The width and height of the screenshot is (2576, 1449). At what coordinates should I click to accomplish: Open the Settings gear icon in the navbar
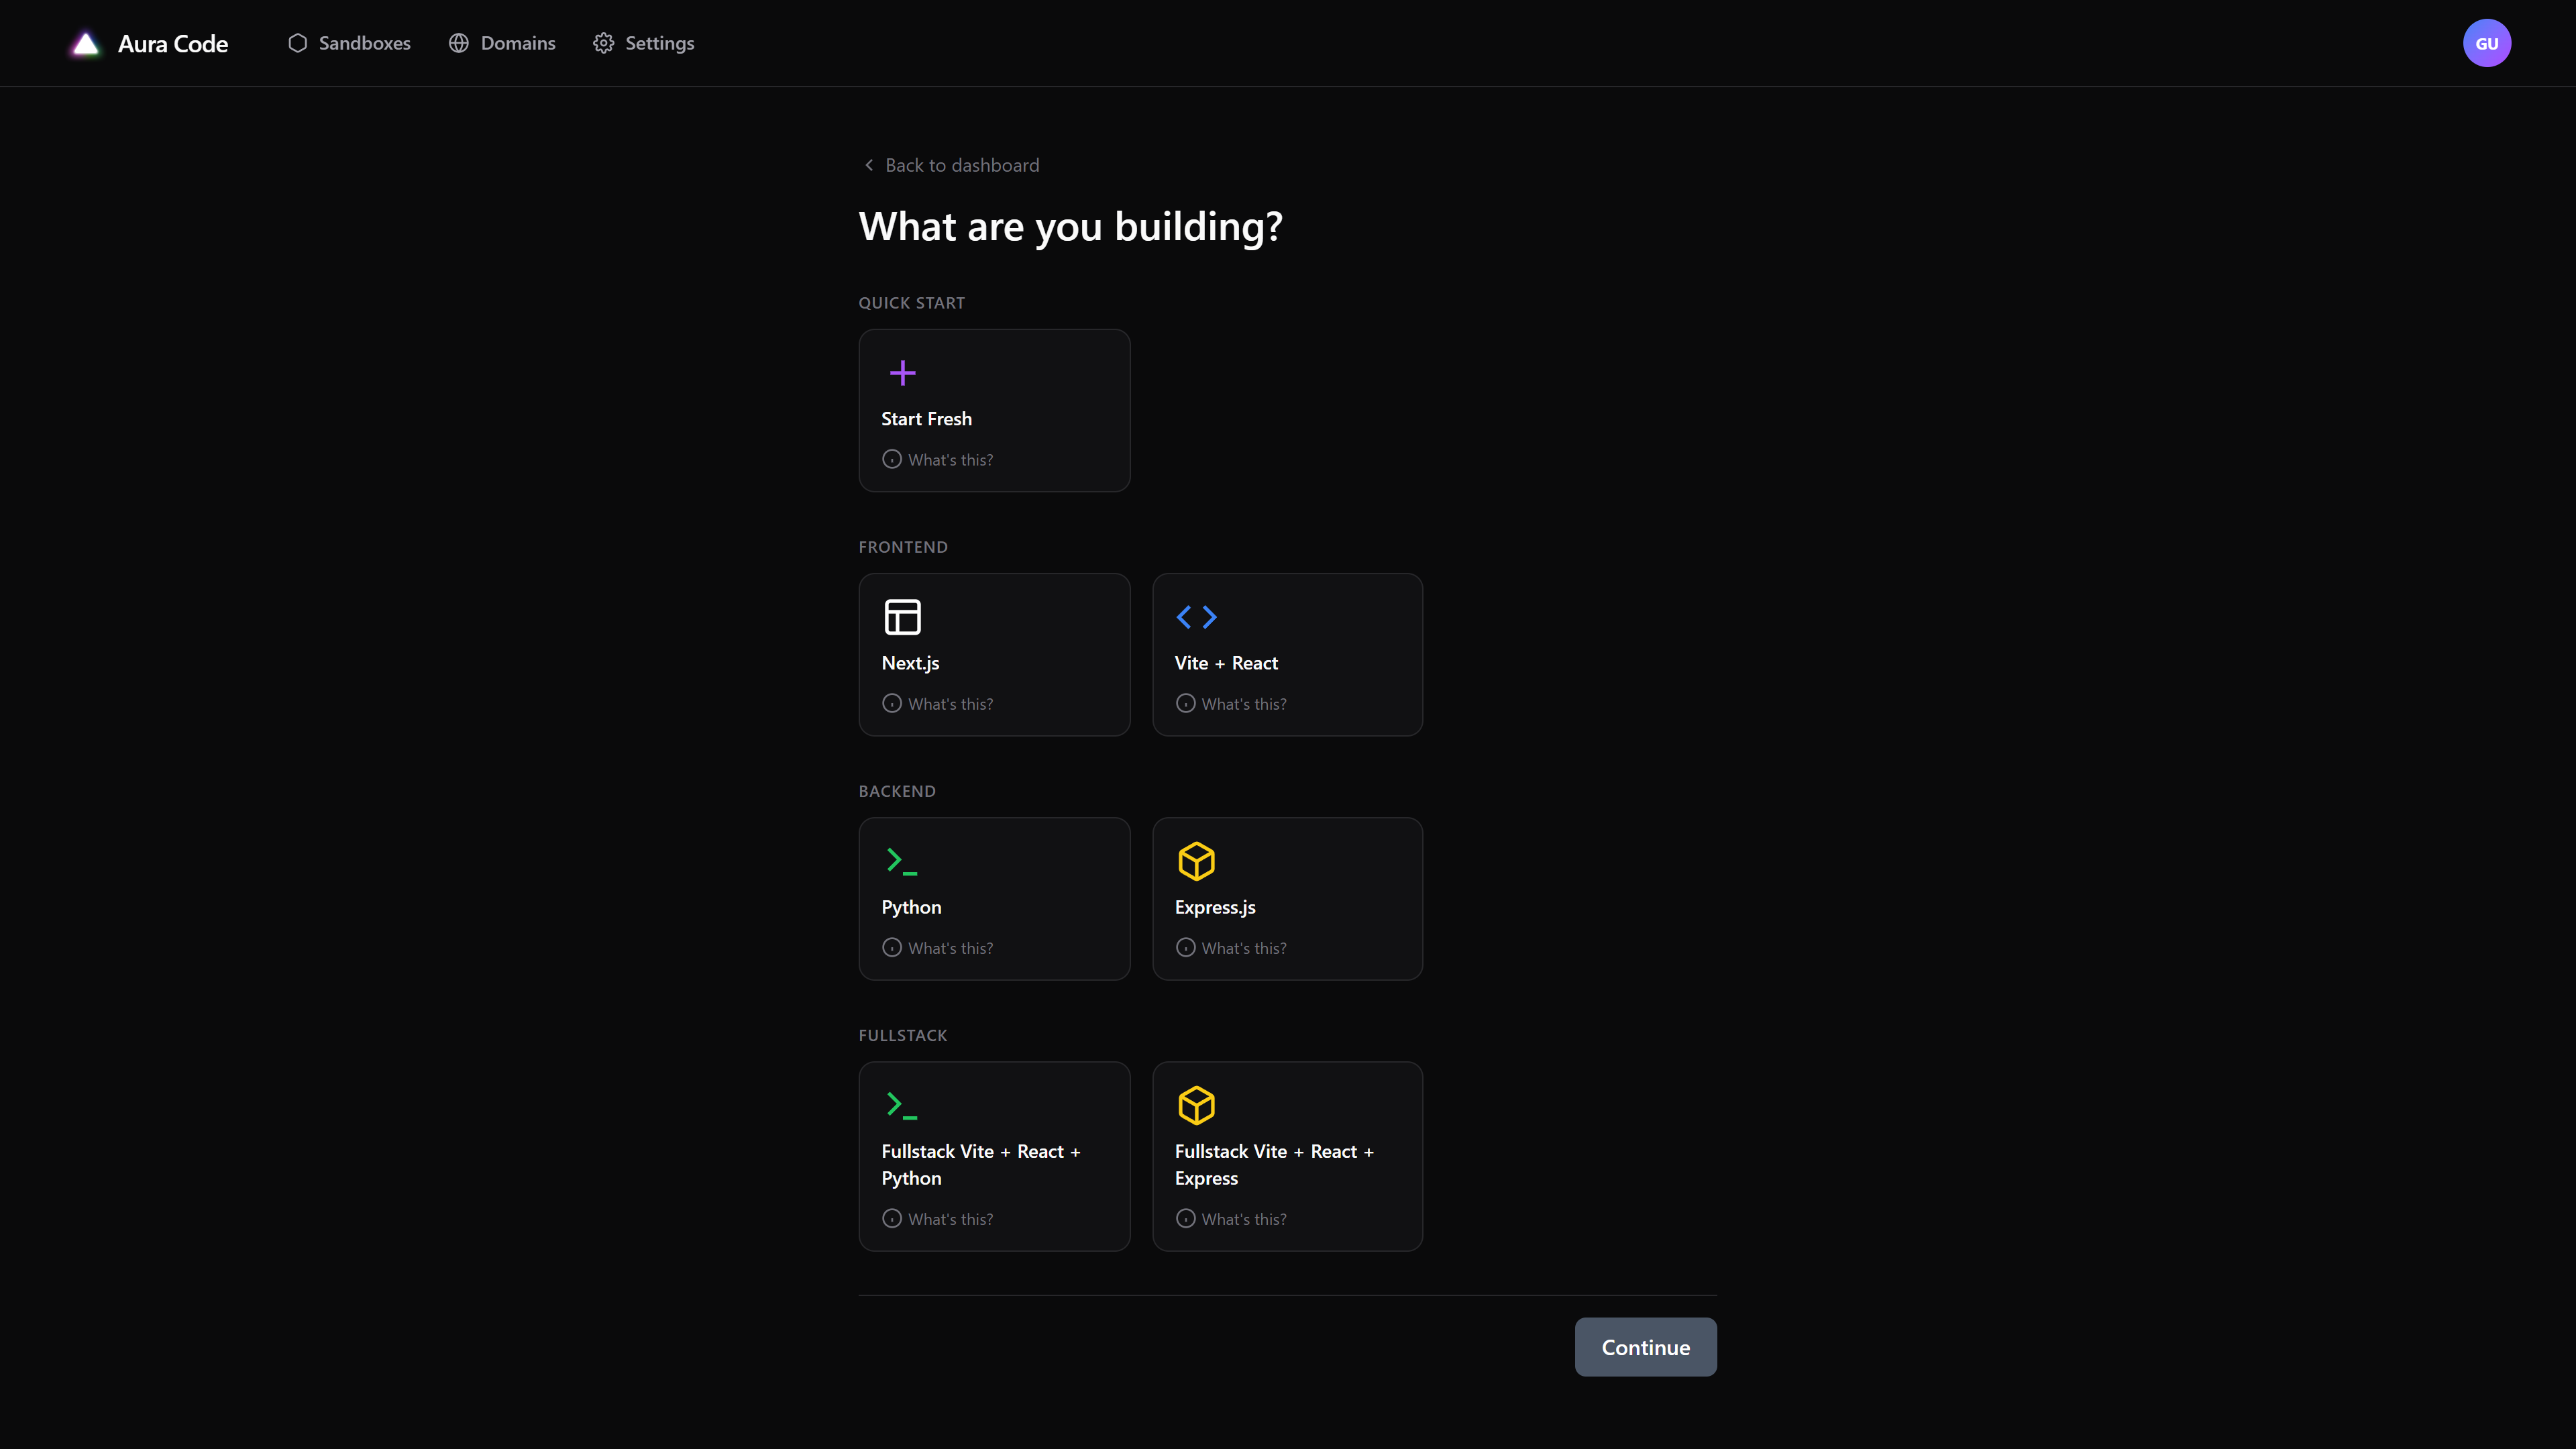pos(604,42)
